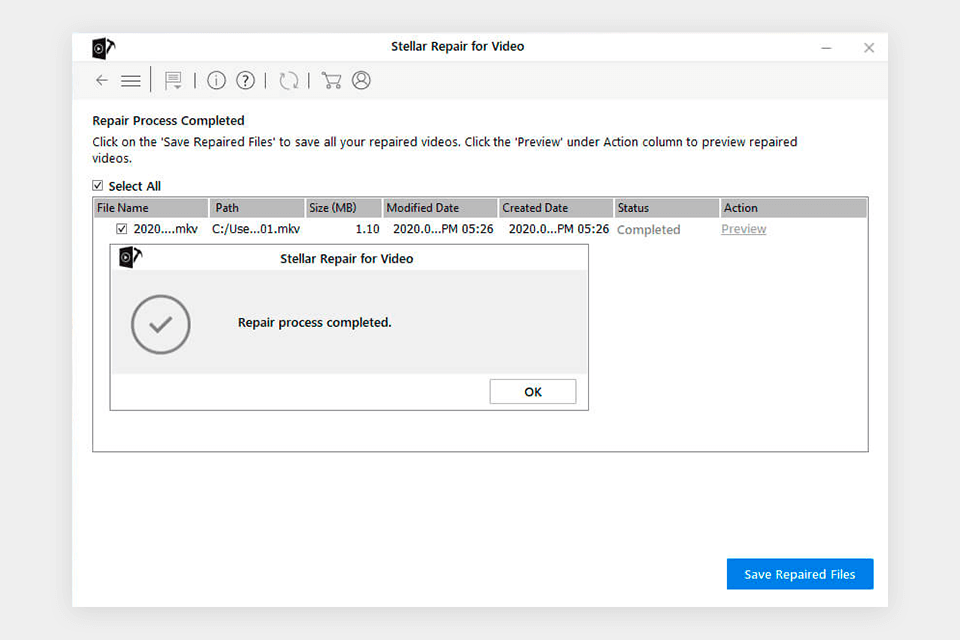
Task: Open the shopping cart to buy software
Action: point(332,80)
